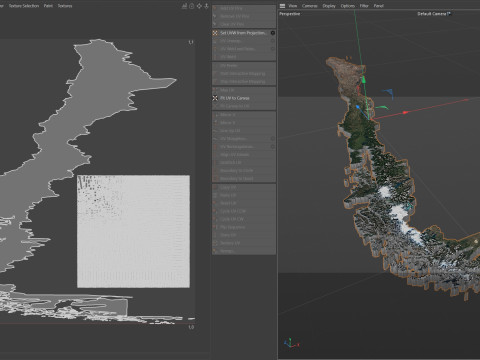Click the UV editor chart-style icon beside navigation icons
Image resolution: width=480 pixels, height=360 pixels.
(x=184, y=6)
